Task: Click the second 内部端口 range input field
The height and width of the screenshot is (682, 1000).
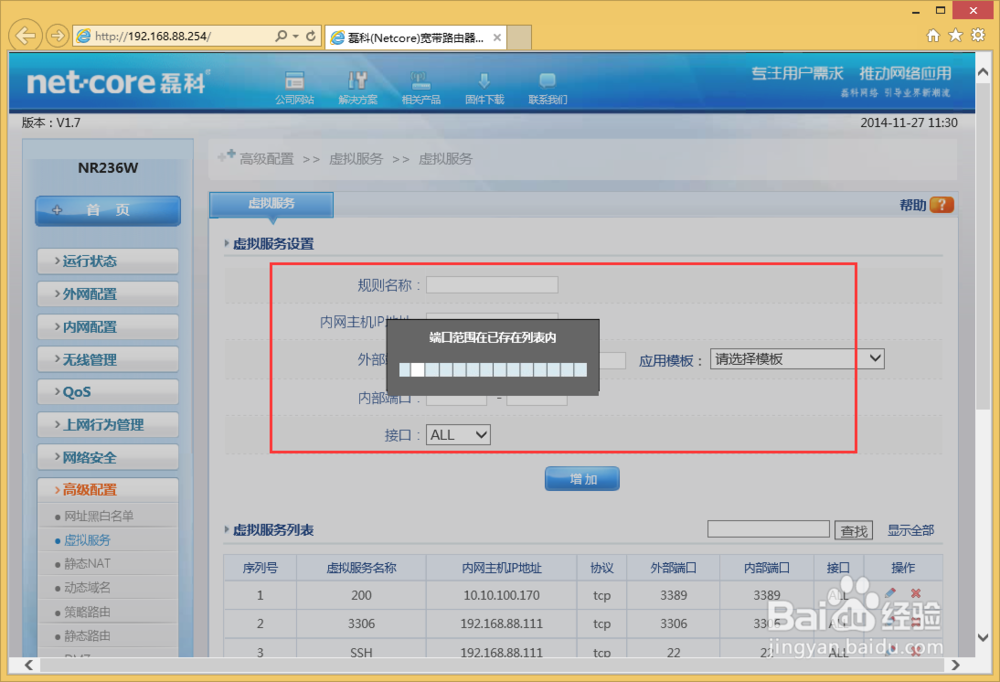Action: (x=536, y=398)
